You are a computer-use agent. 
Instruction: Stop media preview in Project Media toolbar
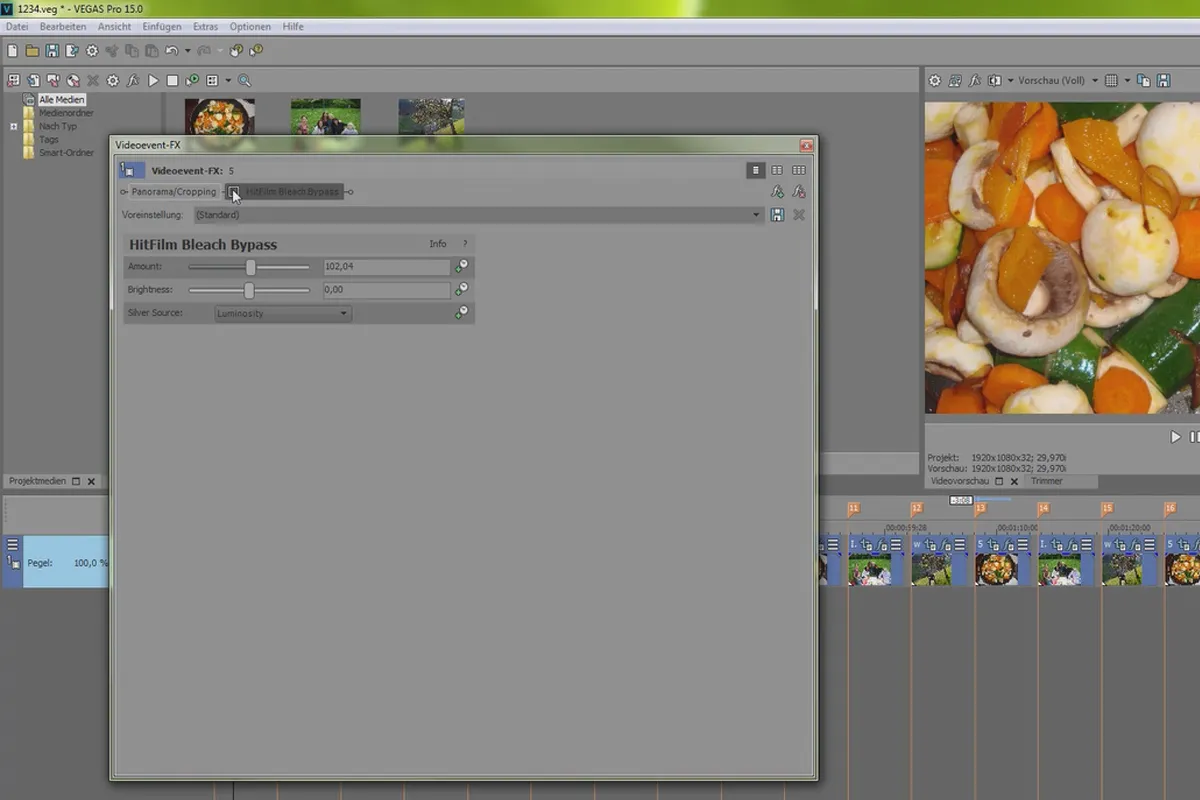[x=172, y=80]
